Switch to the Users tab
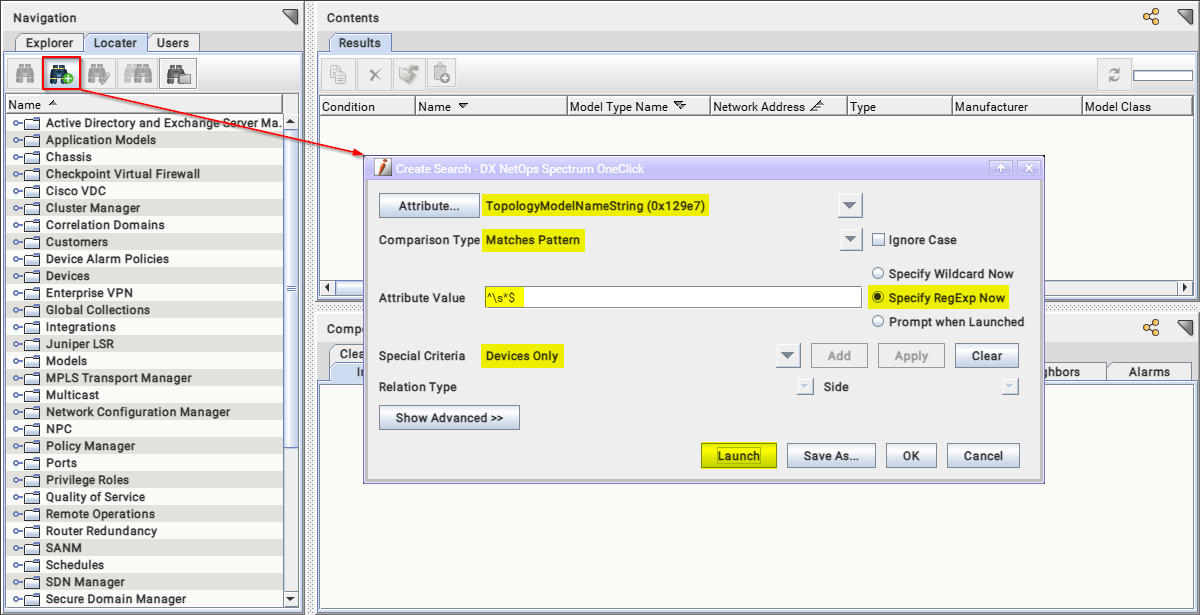Image resolution: width=1200 pixels, height=615 pixels. point(173,43)
